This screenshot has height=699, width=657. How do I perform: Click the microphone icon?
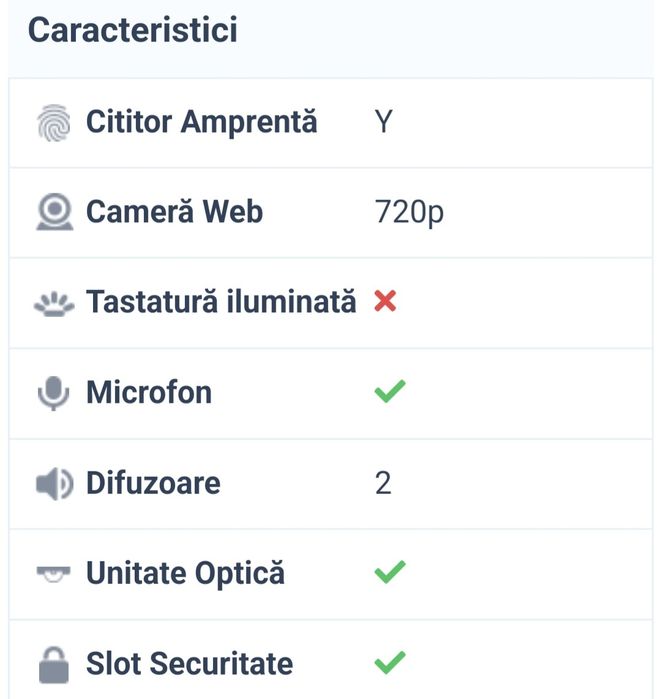[x=54, y=393]
